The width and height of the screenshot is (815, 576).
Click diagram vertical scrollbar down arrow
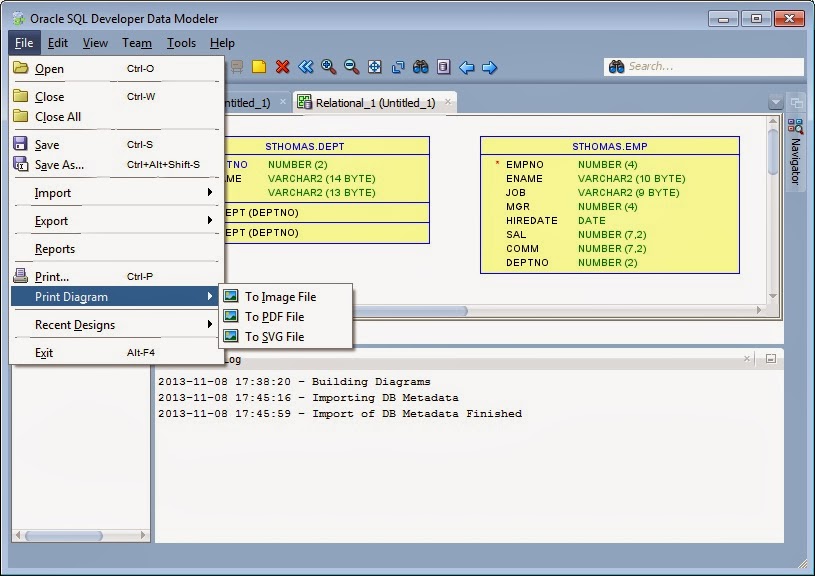click(x=773, y=296)
